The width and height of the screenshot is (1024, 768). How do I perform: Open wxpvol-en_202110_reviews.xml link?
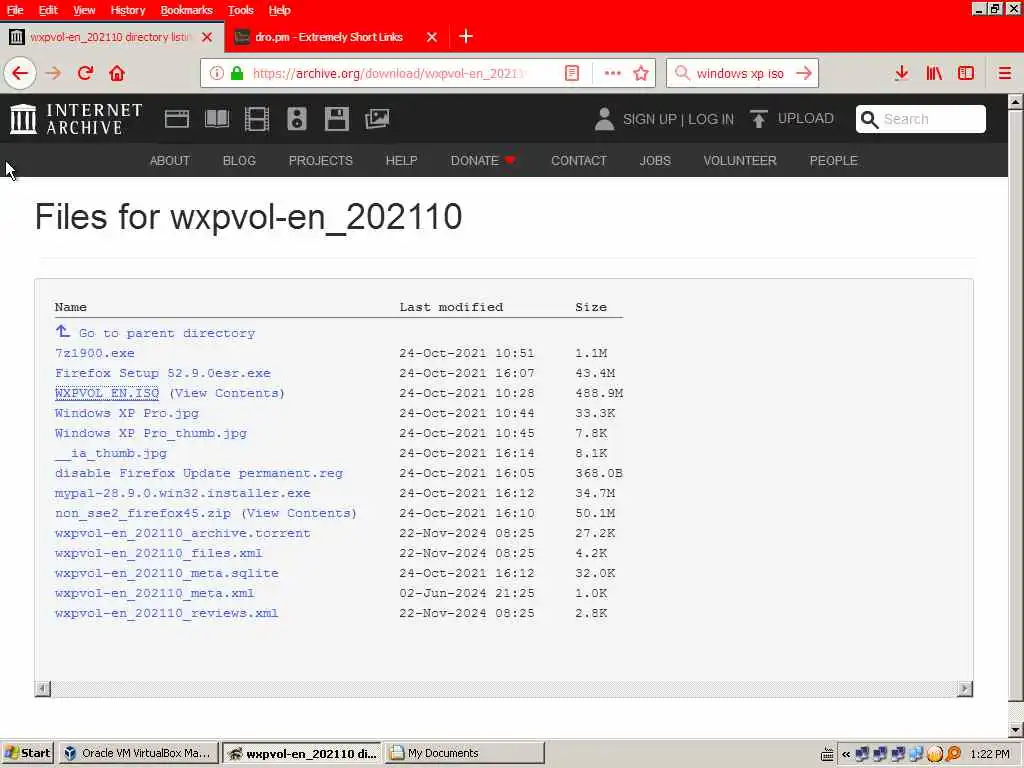pyautogui.click(x=167, y=613)
